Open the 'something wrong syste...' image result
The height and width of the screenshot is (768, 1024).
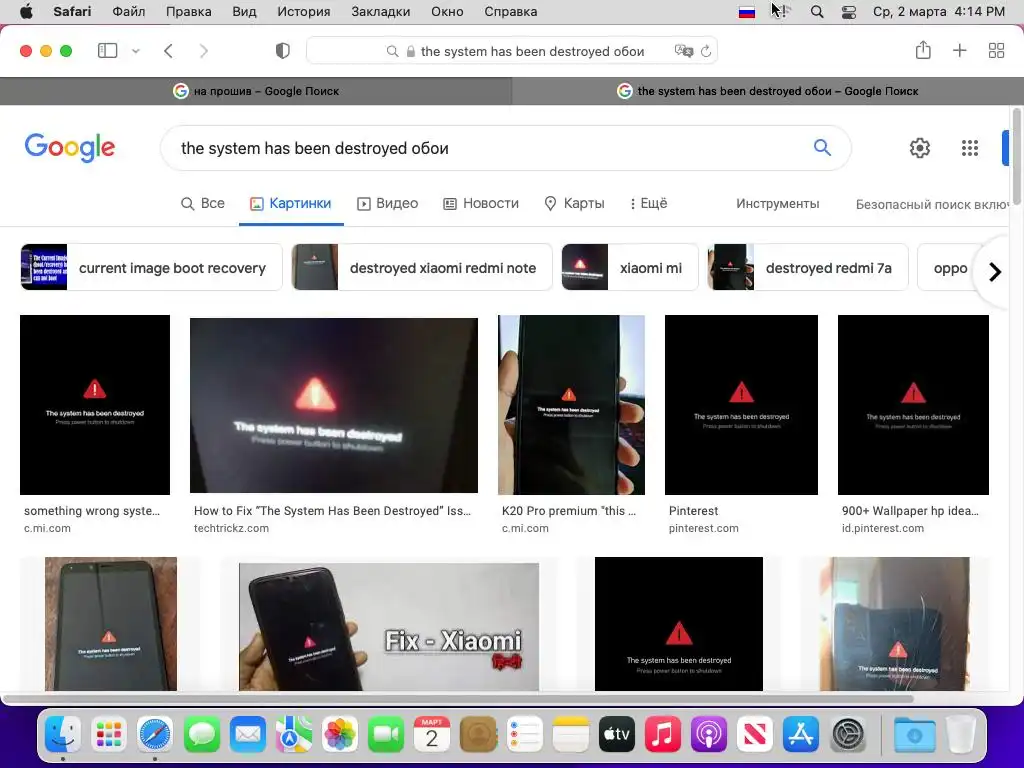click(95, 405)
